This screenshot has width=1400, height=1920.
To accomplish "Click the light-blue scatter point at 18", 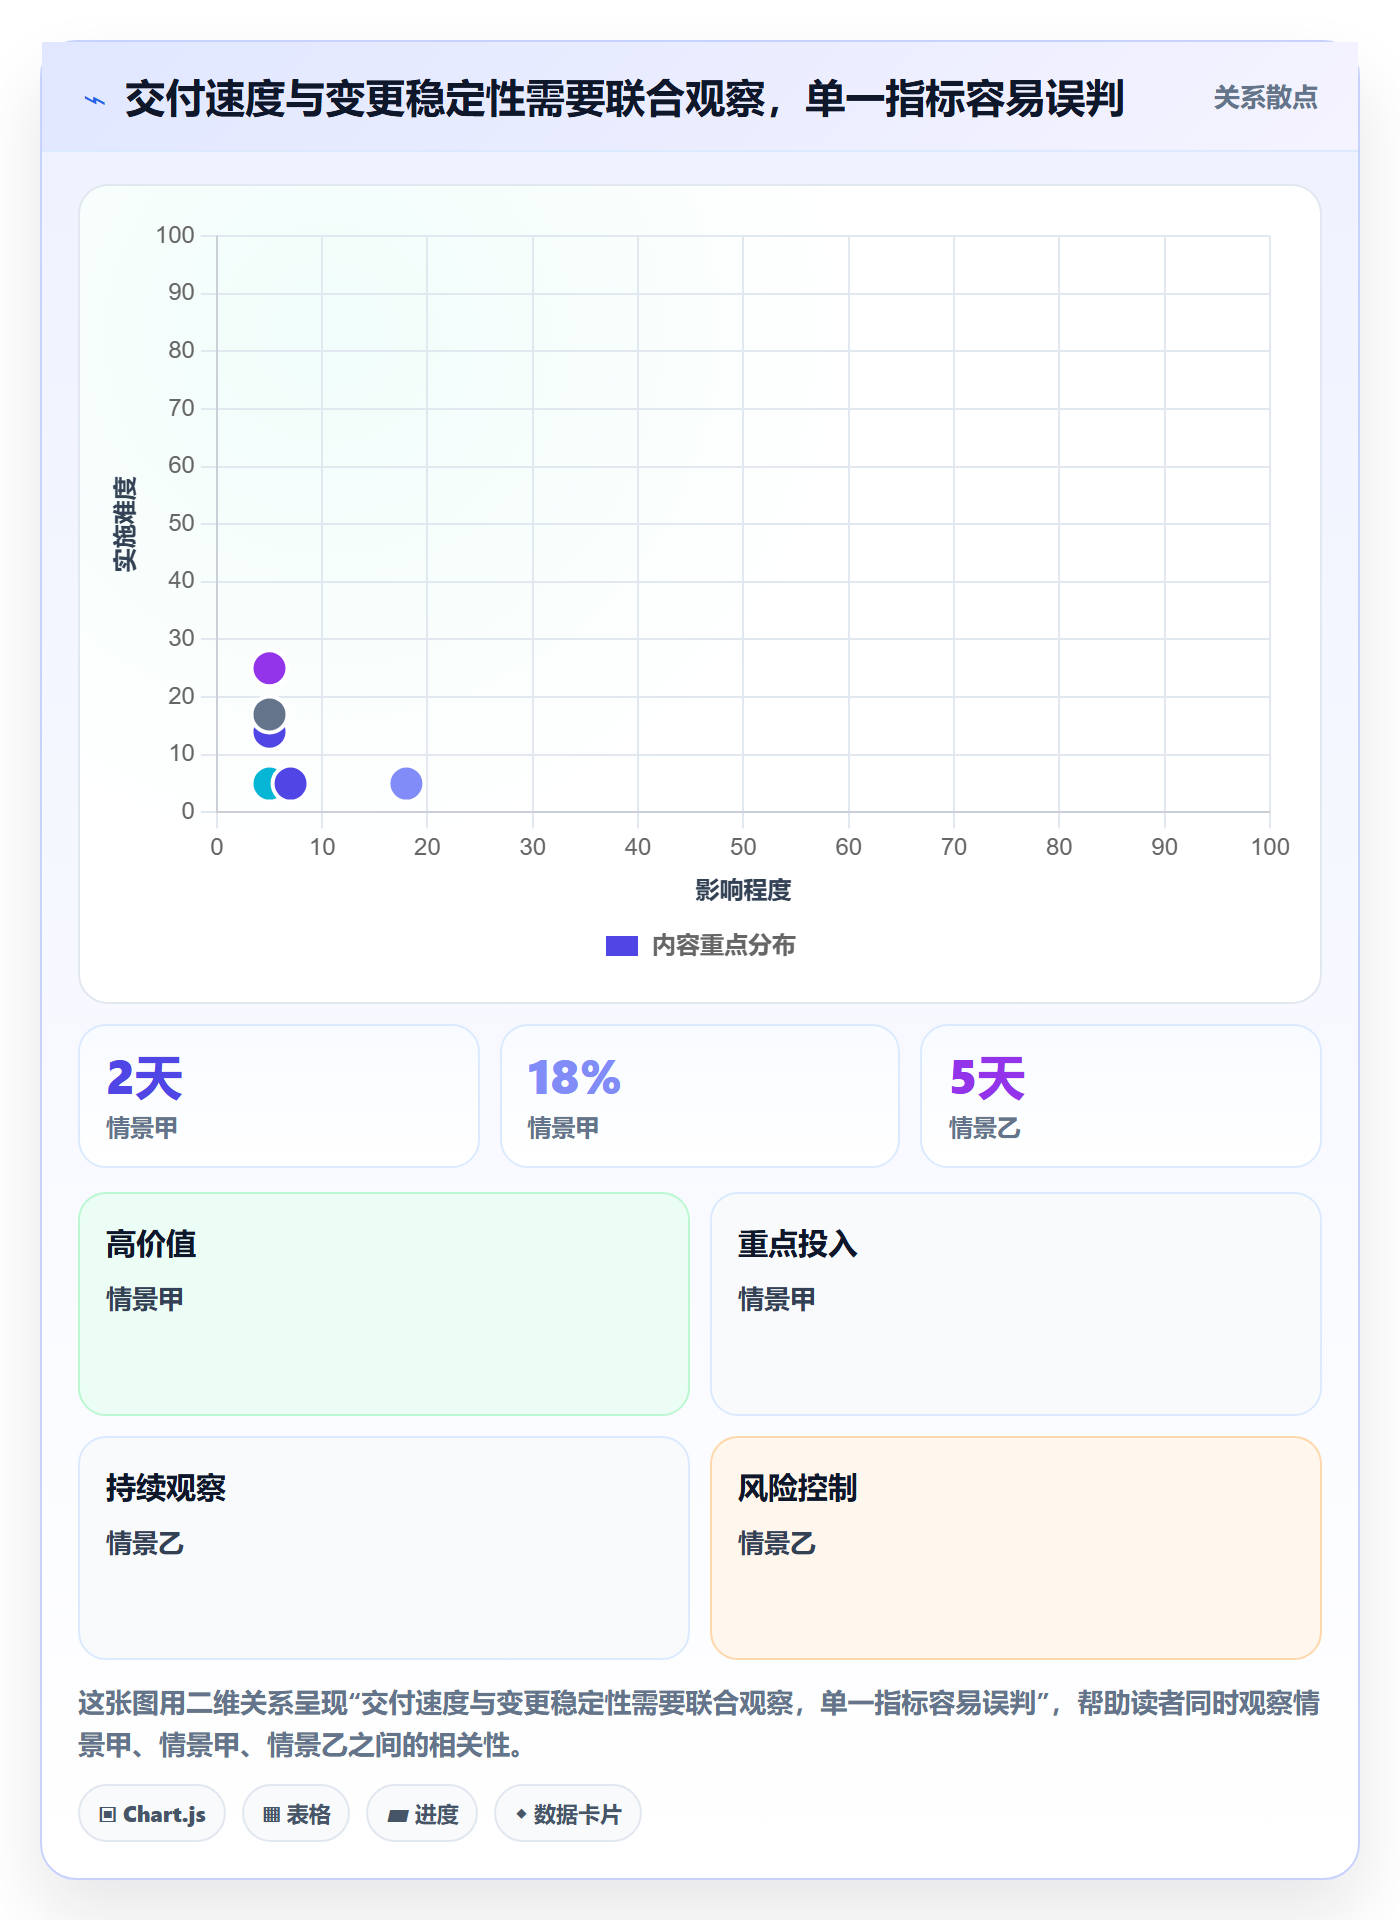I will pos(406,783).
